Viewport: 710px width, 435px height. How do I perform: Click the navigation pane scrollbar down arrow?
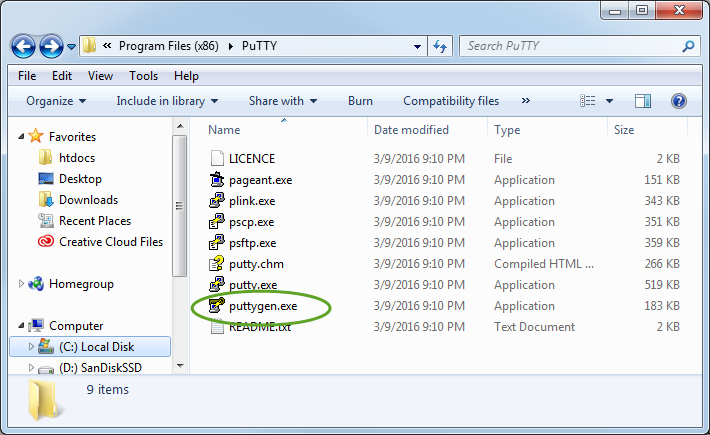click(x=180, y=366)
